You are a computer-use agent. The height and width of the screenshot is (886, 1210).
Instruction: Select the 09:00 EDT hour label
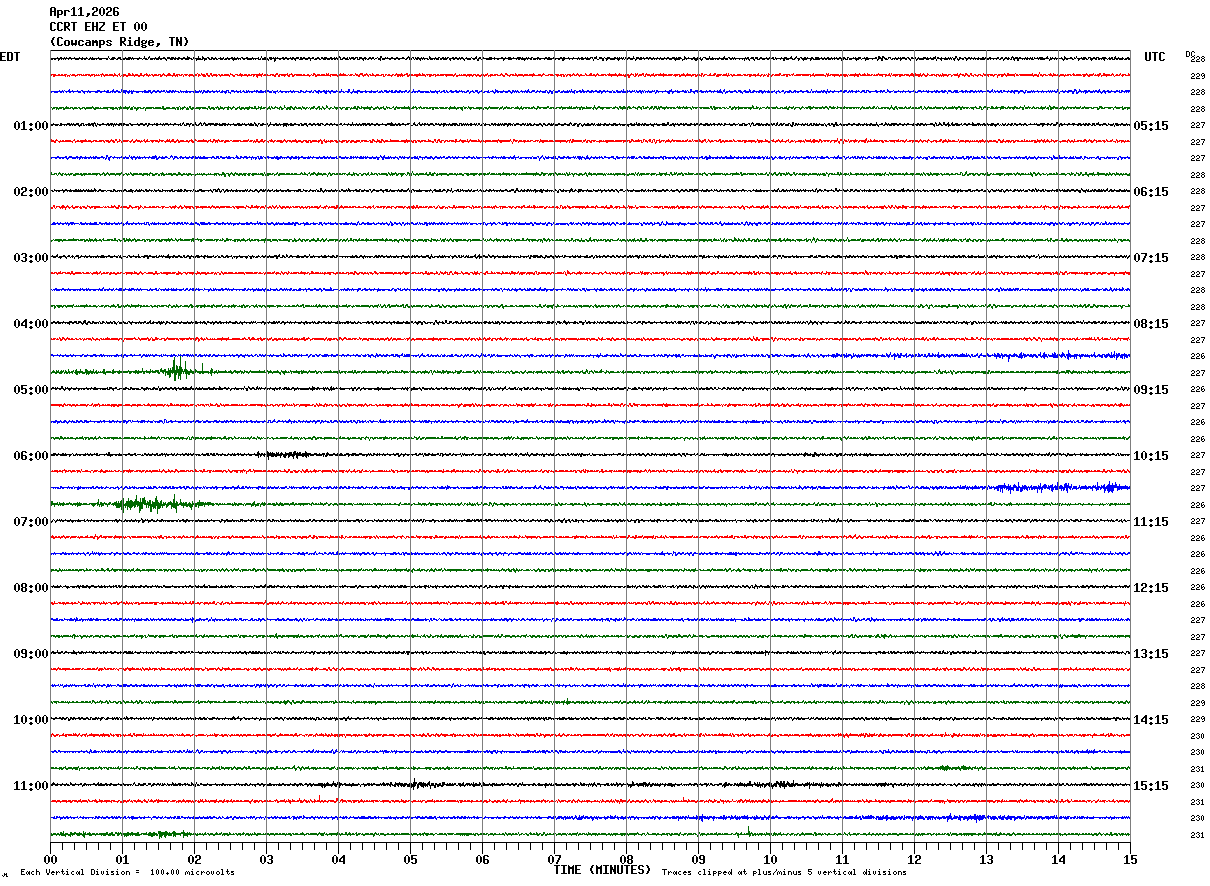[31, 654]
